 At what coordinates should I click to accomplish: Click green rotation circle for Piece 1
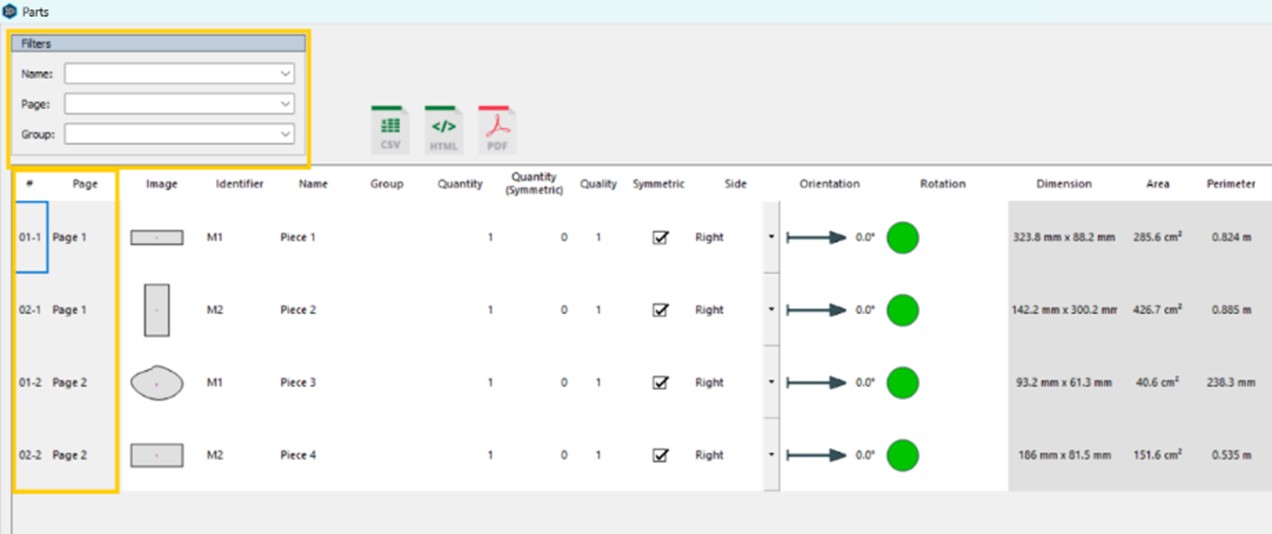tap(903, 238)
